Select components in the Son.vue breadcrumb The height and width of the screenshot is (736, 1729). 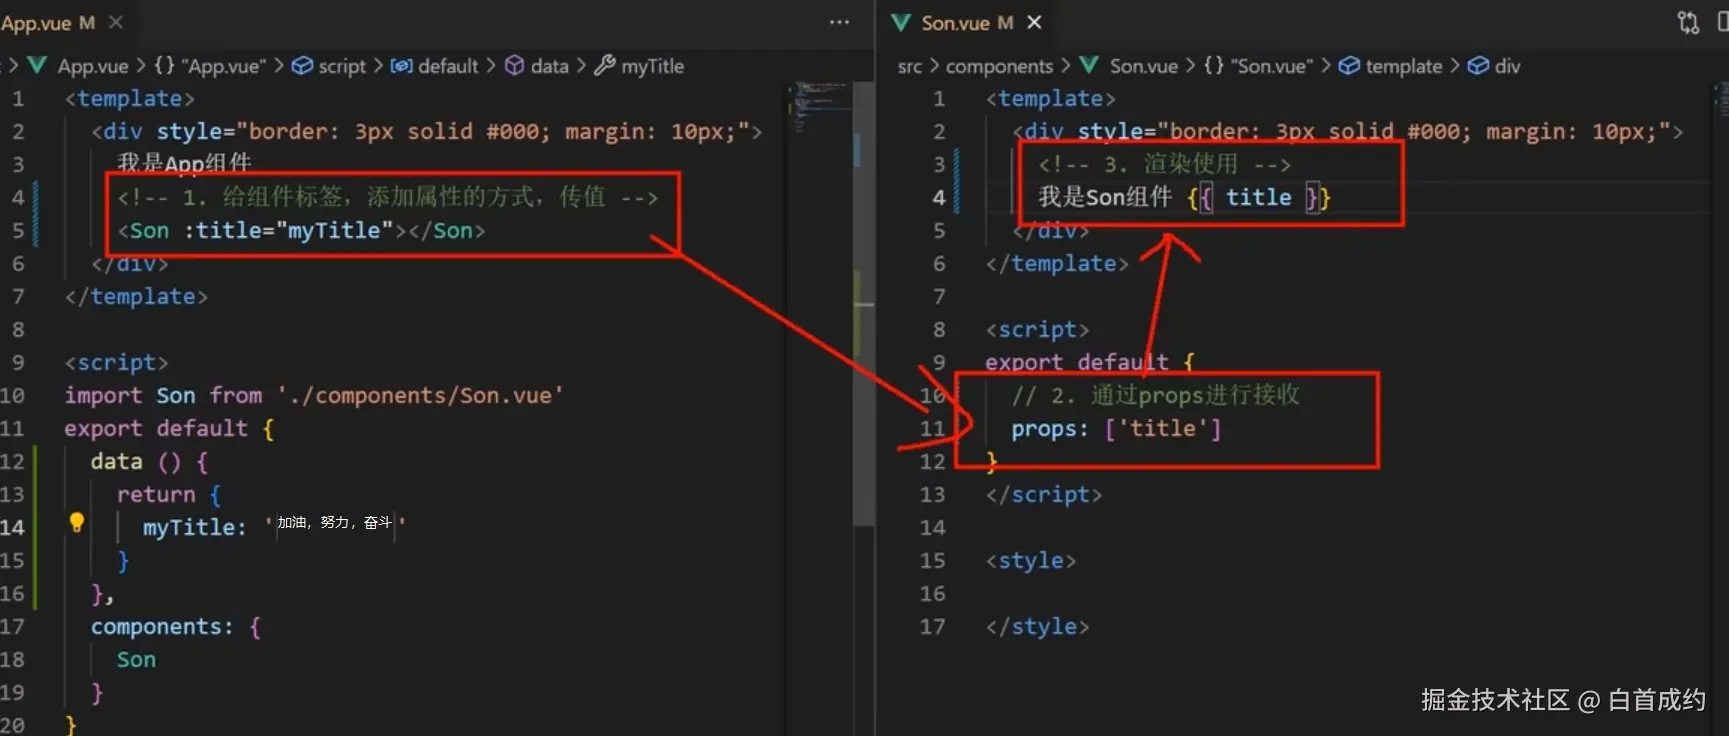pos(999,66)
